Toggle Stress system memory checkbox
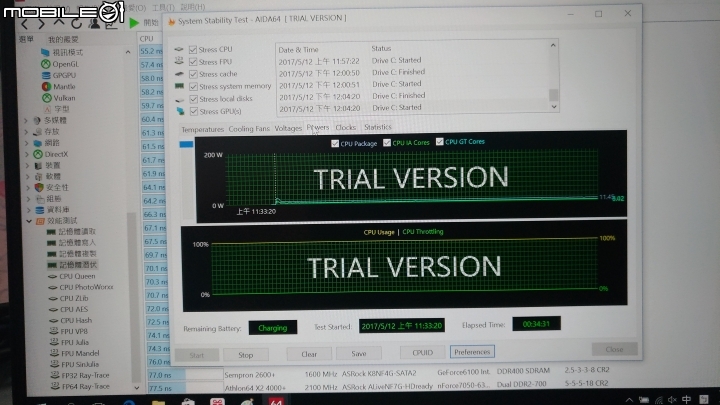Image resolution: width=720 pixels, height=405 pixels. (193, 86)
